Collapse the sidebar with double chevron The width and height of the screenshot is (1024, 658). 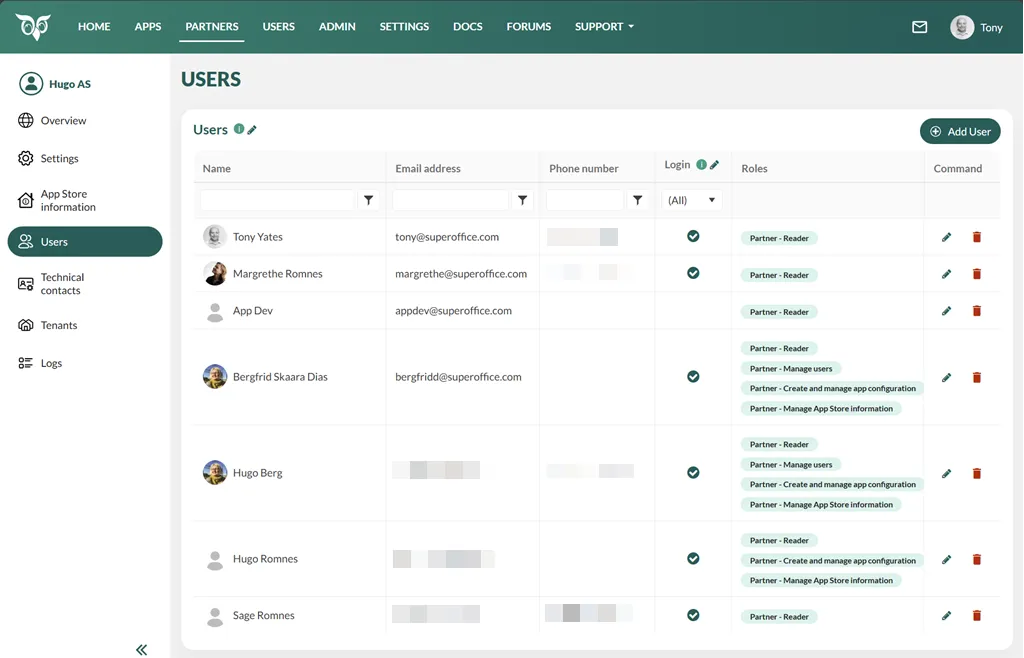pyautogui.click(x=141, y=650)
